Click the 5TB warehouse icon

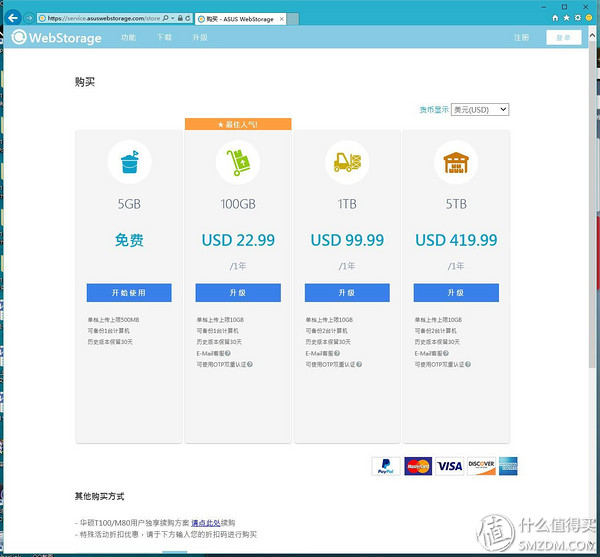[x=456, y=162]
